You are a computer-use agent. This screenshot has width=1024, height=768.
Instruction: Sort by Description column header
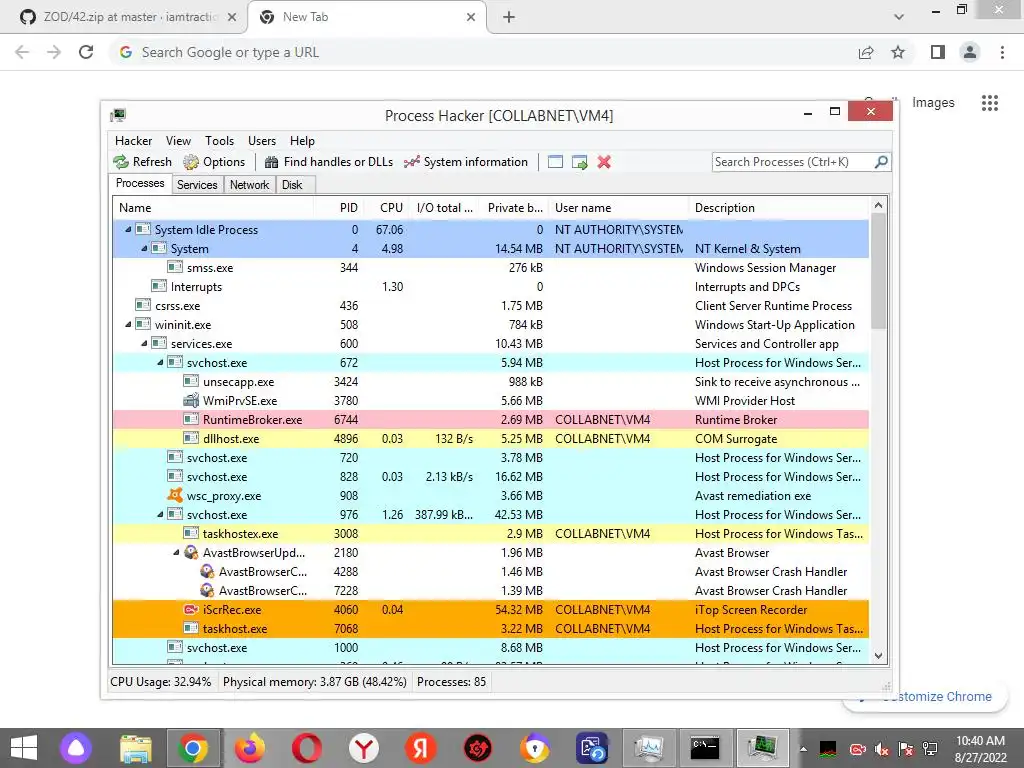[779, 208]
